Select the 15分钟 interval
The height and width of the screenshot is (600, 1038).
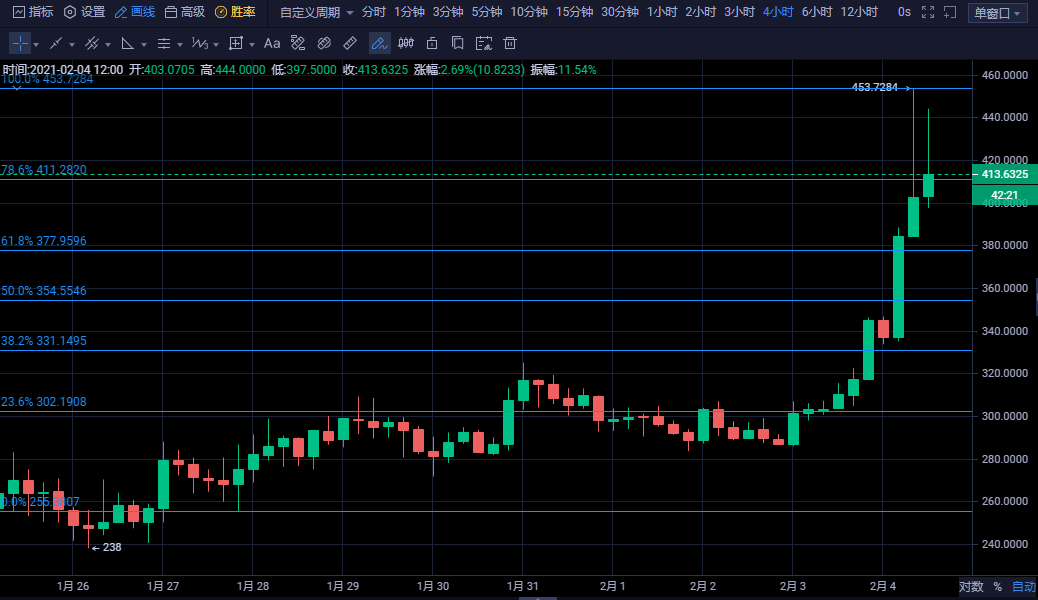574,12
